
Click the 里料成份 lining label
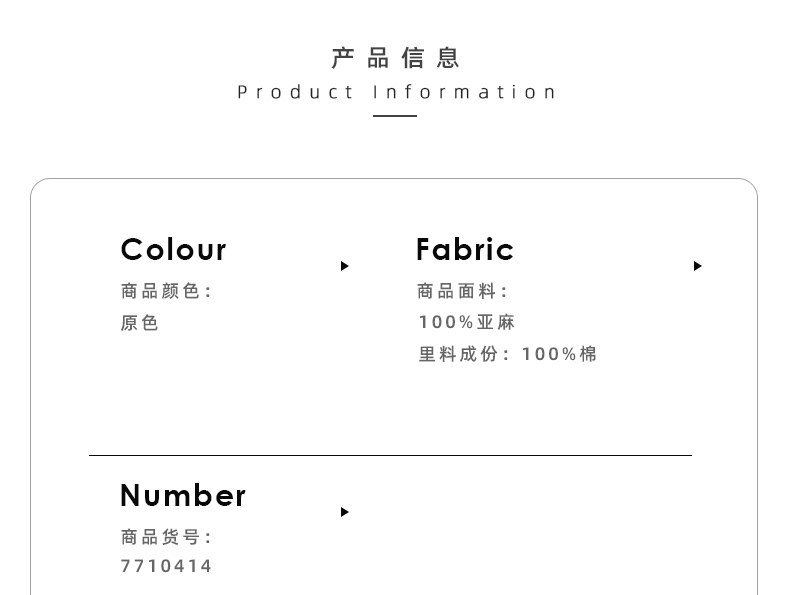[x=463, y=354]
